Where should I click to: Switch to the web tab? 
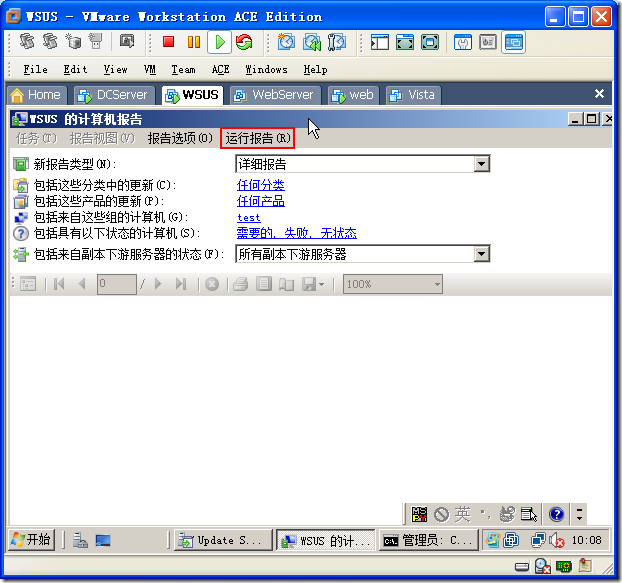click(x=353, y=95)
